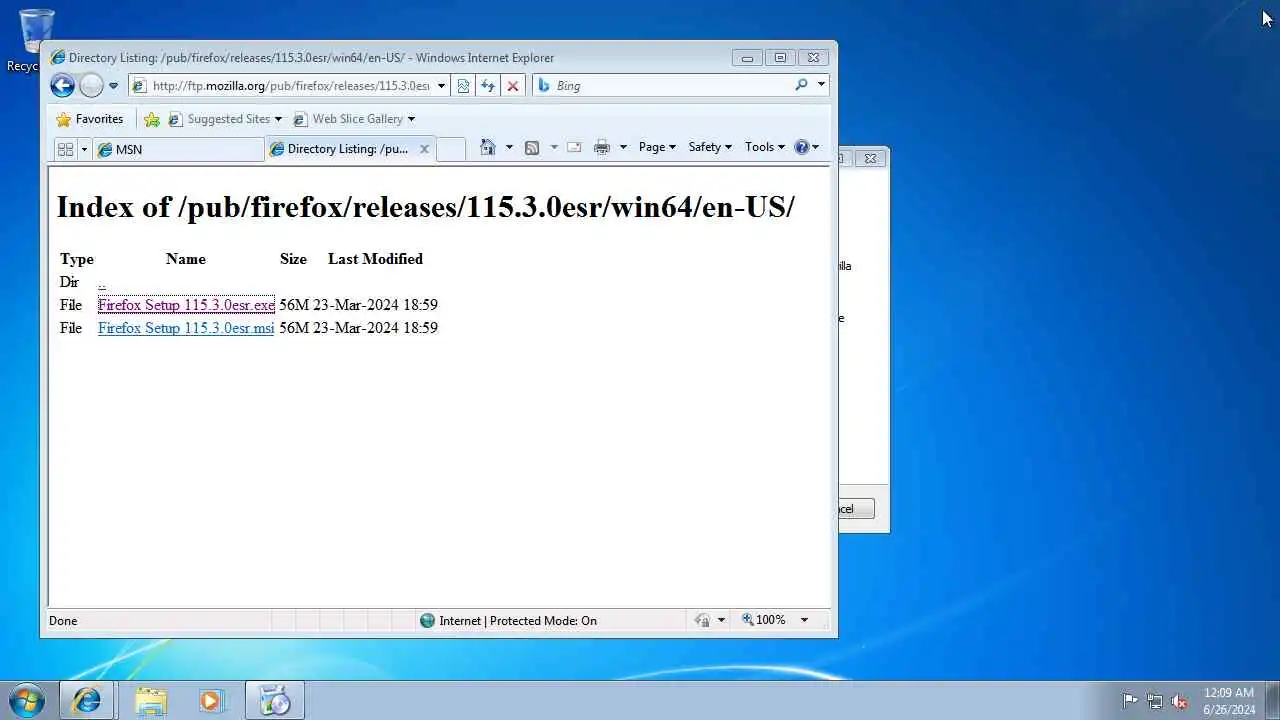Stop loading with the red X icon
The image size is (1280, 720).
(x=513, y=86)
